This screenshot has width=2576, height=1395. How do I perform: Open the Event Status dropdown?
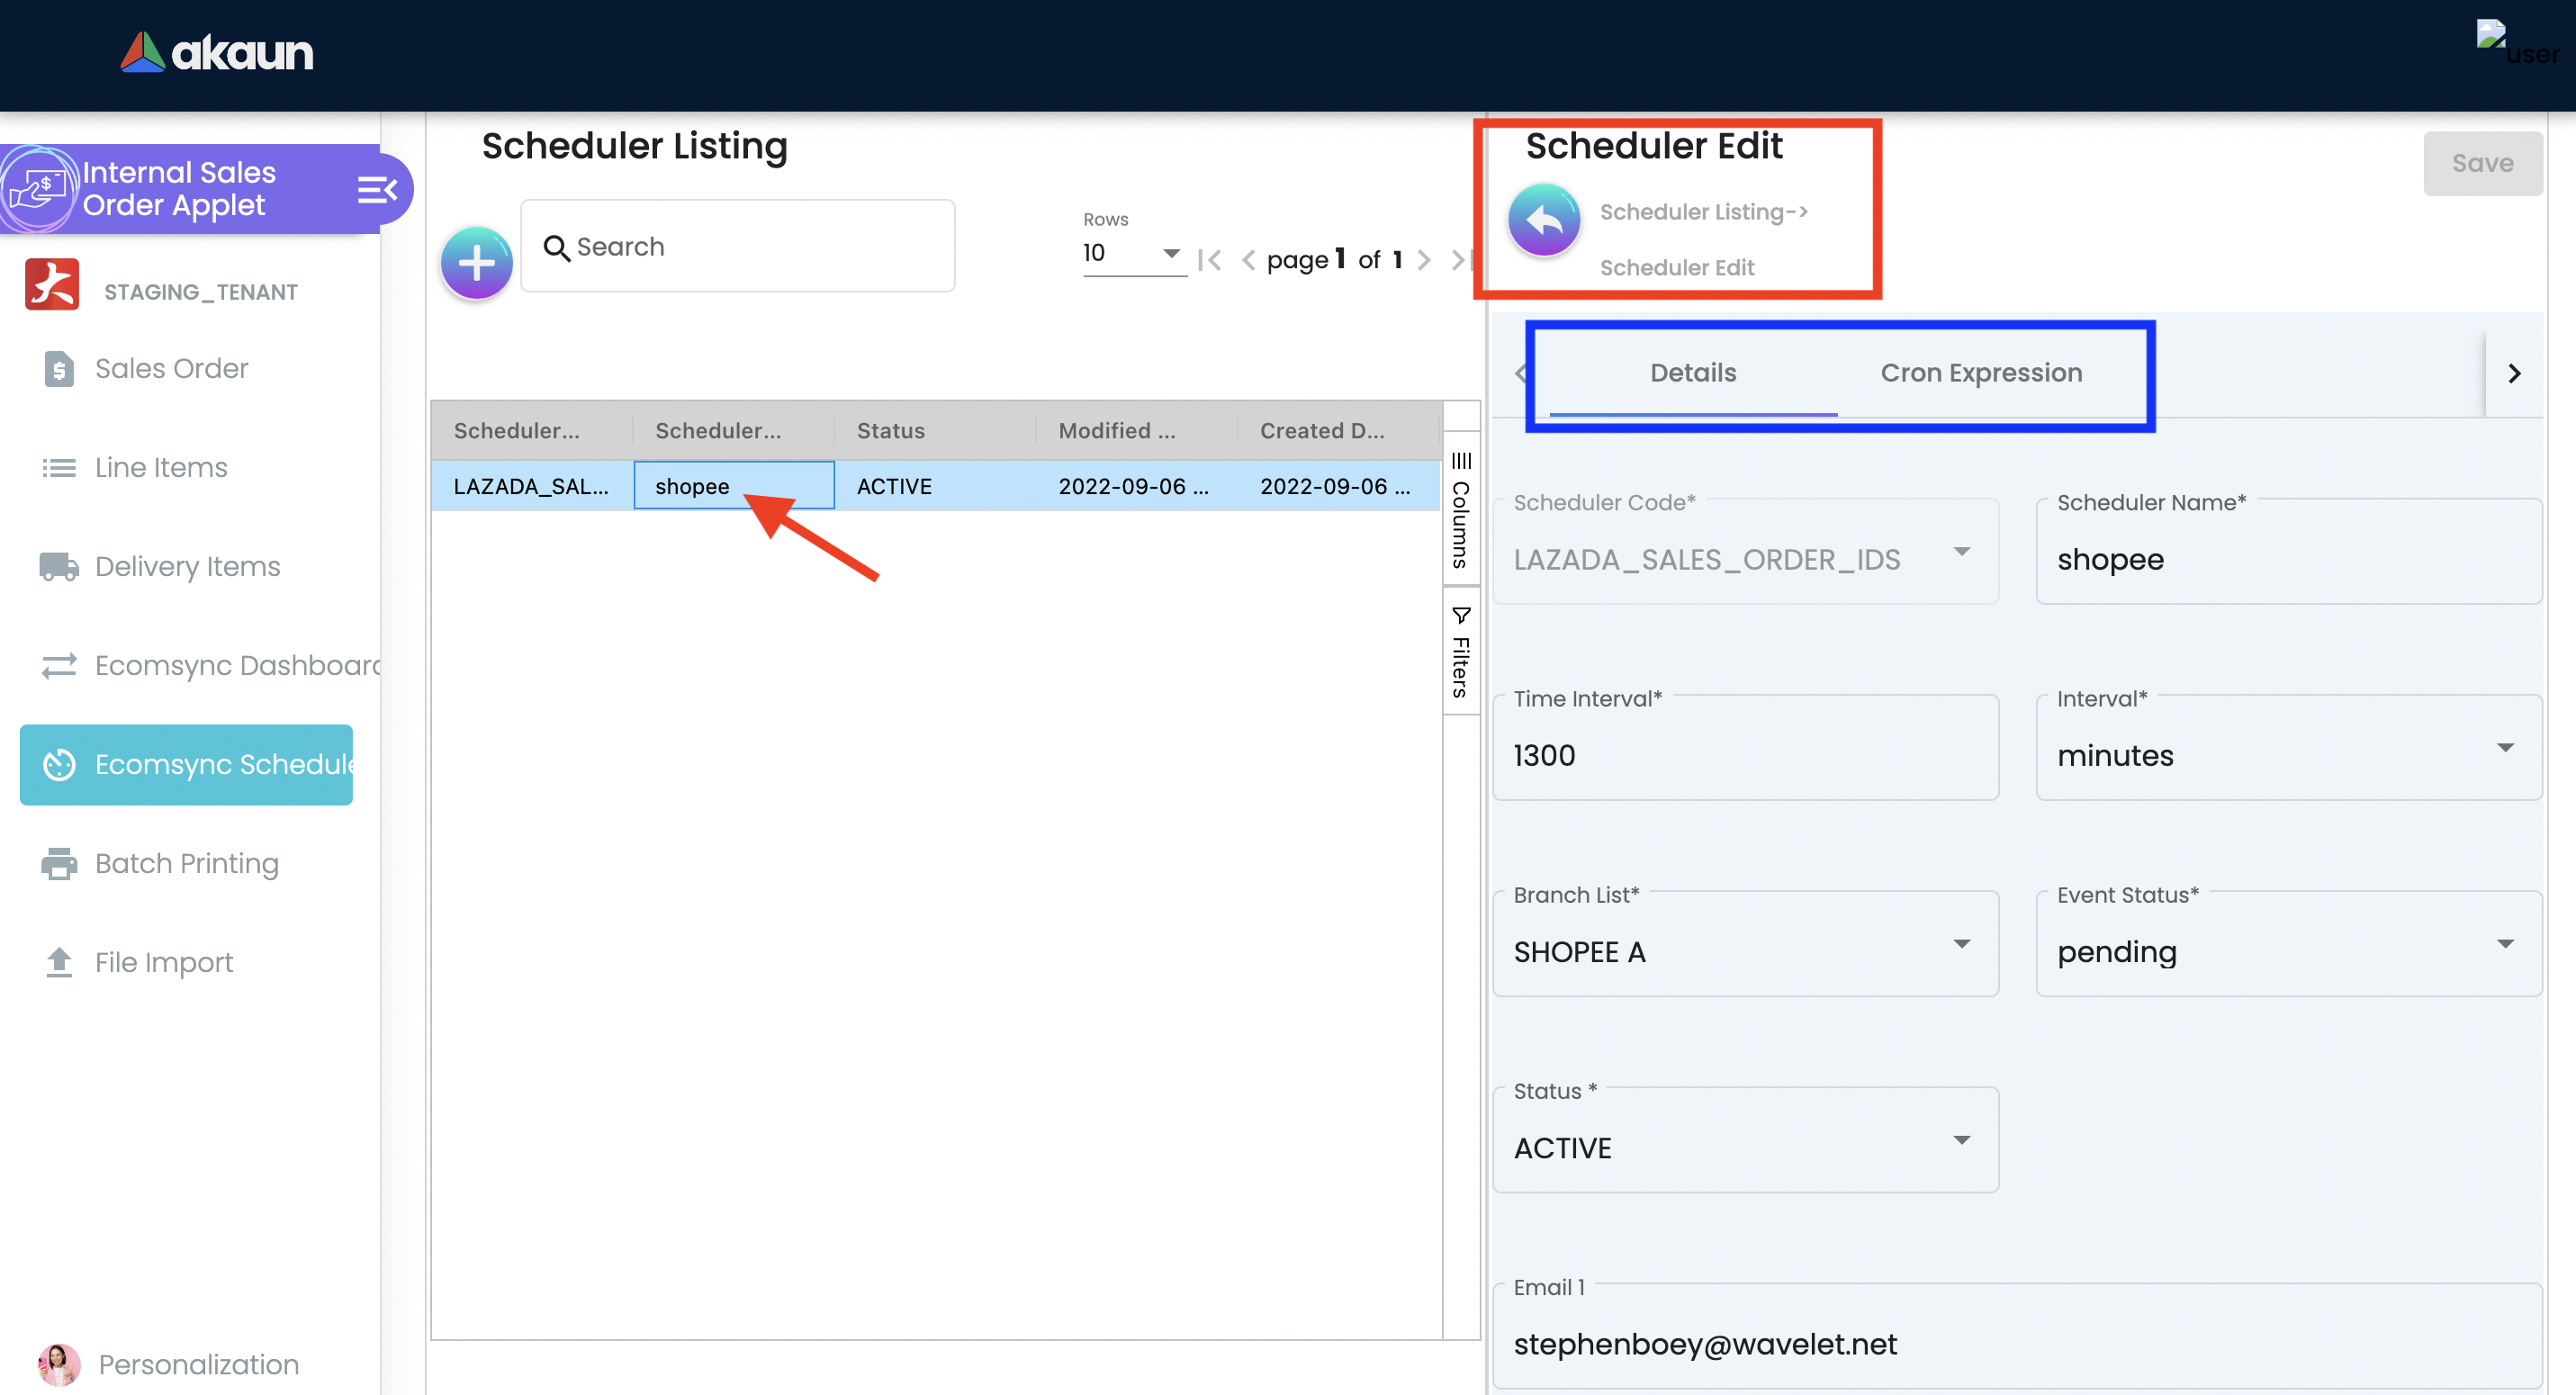click(x=2288, y=951)
